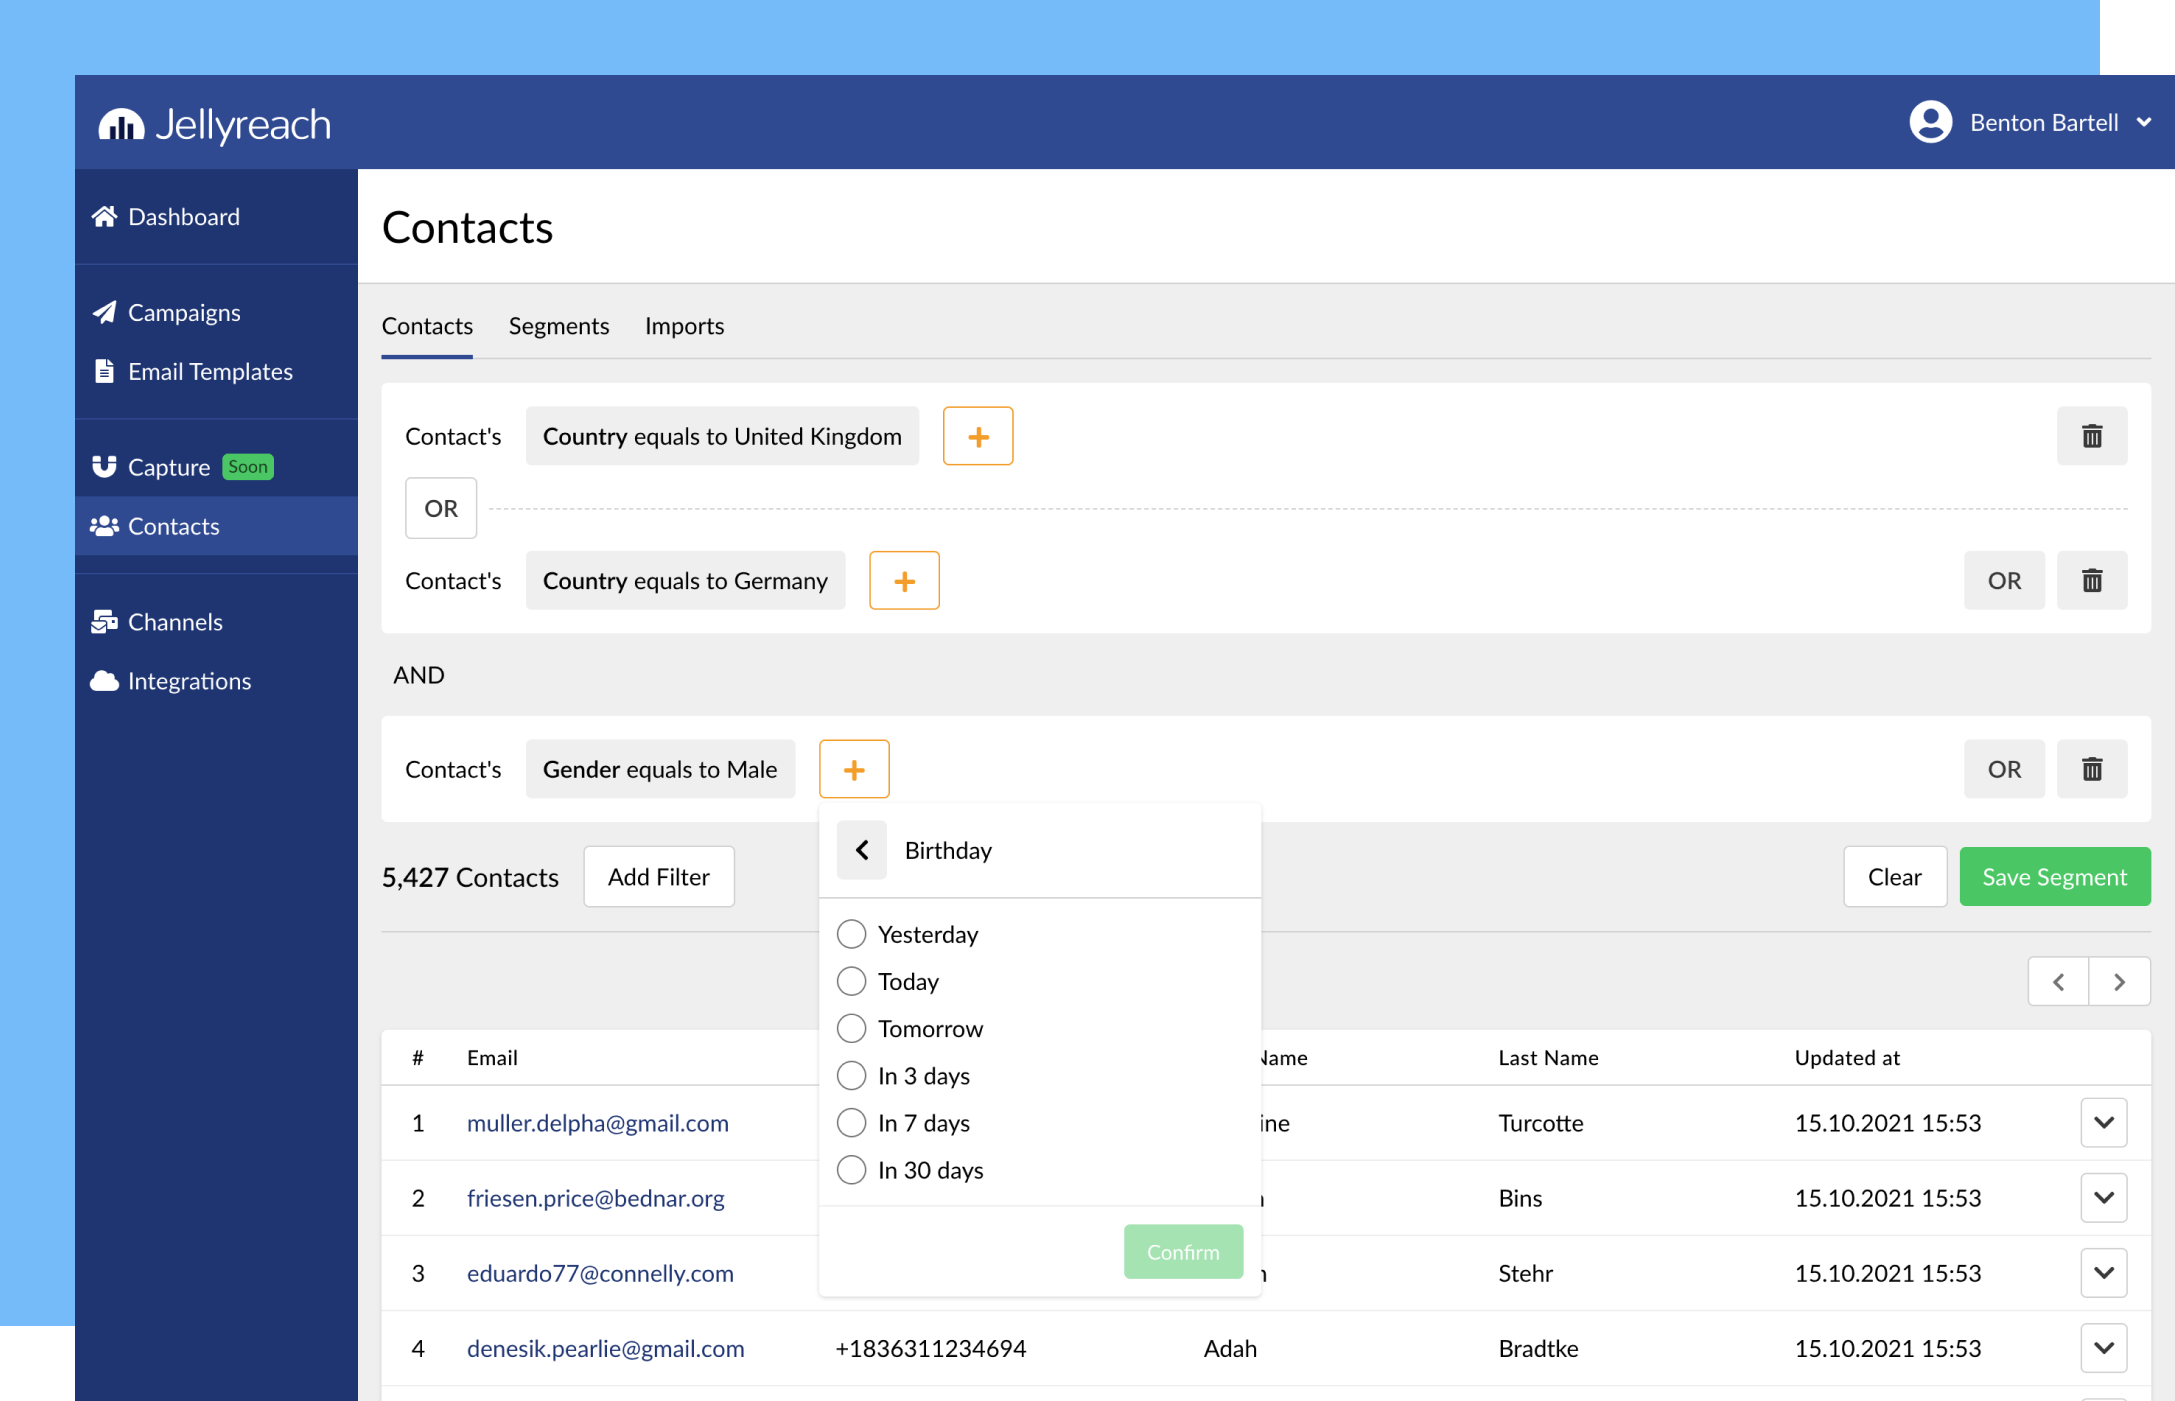Viewport: 2175px width, 1401px height.
Task: Switch to the Imports tab
Action: pos(684,326)
